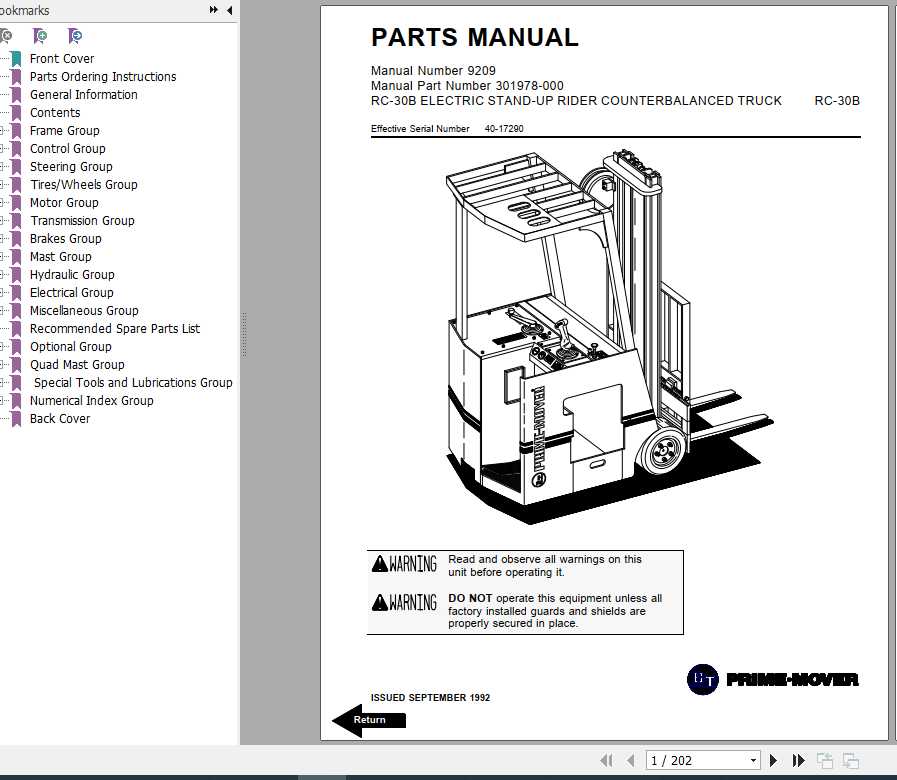Select the single page view icon
The image size is (897, 780).
tap(826, 760)
